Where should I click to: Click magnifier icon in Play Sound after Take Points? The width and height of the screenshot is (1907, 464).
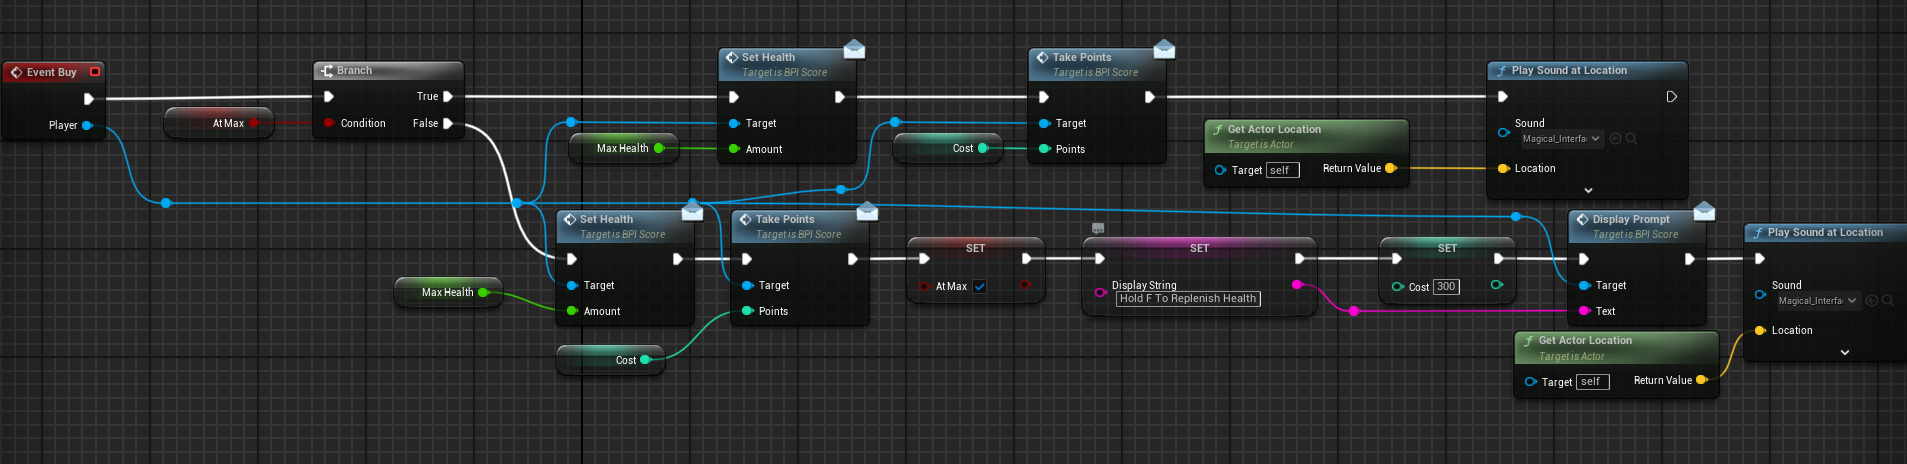pos(1631,139)
